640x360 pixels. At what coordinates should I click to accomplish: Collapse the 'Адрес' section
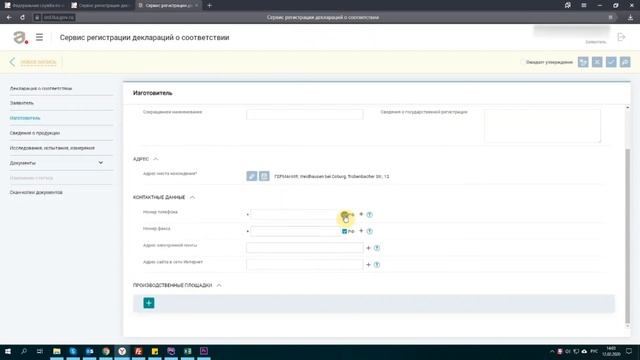[156, 159]
